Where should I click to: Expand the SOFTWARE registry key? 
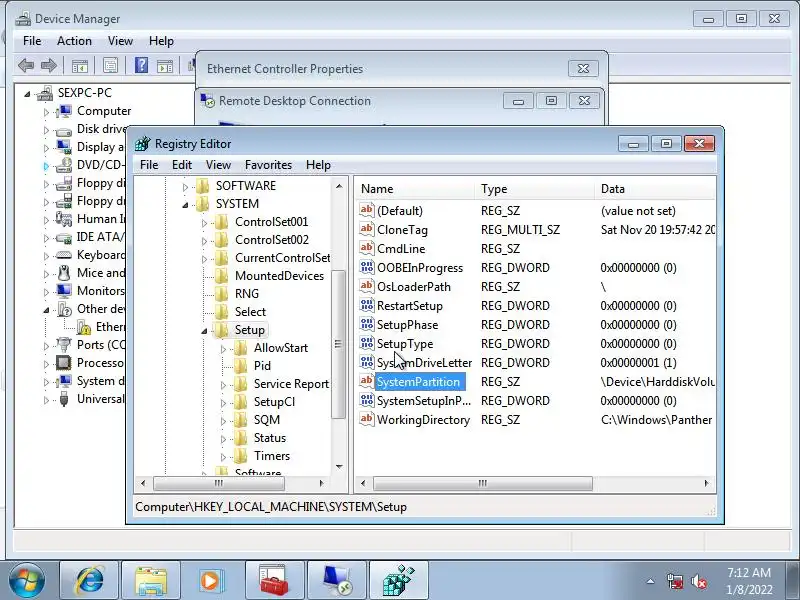pos(185,187)
